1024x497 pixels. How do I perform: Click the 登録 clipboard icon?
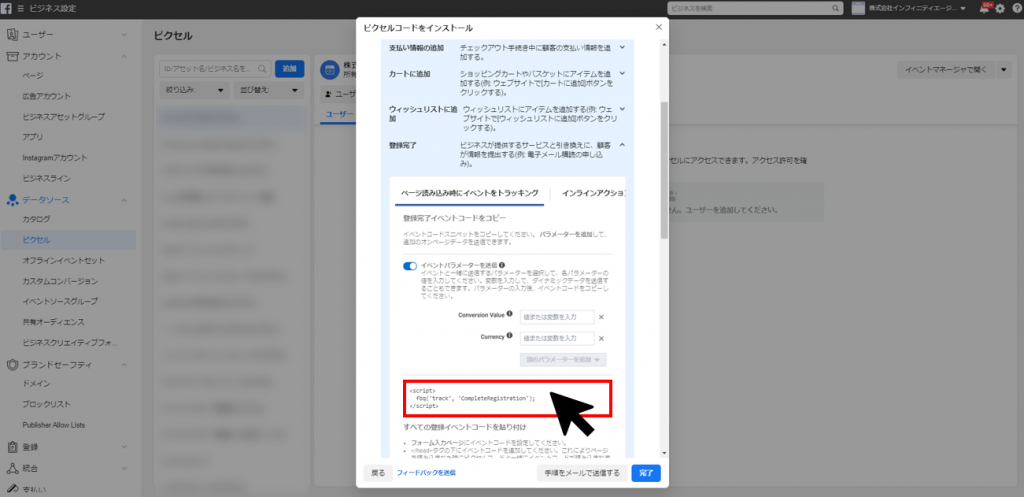12,447
